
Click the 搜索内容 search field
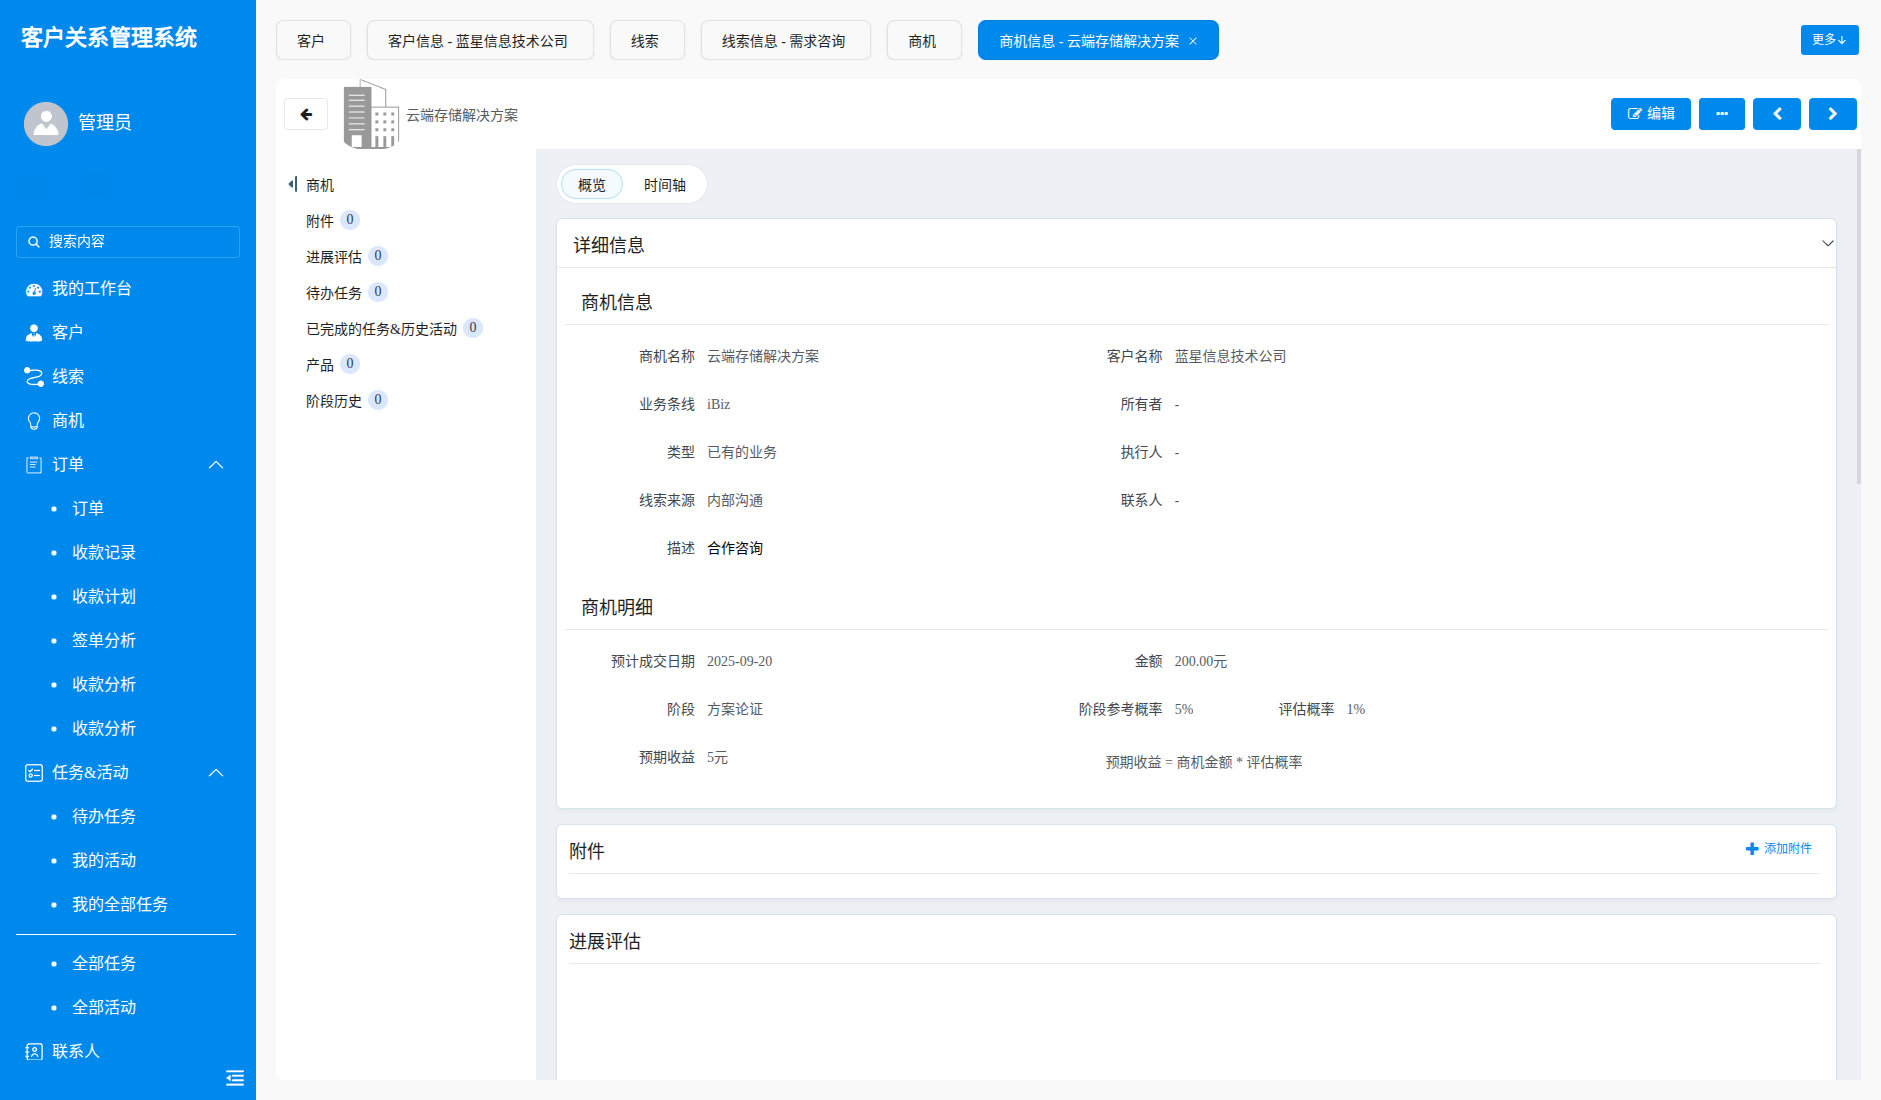[x=128, y=242]
